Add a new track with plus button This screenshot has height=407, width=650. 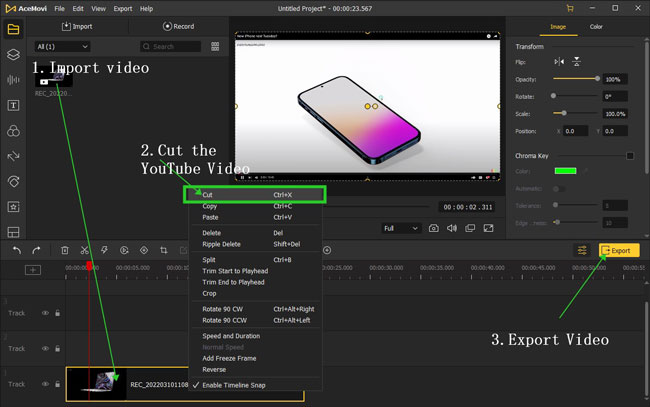coord(33,270)
